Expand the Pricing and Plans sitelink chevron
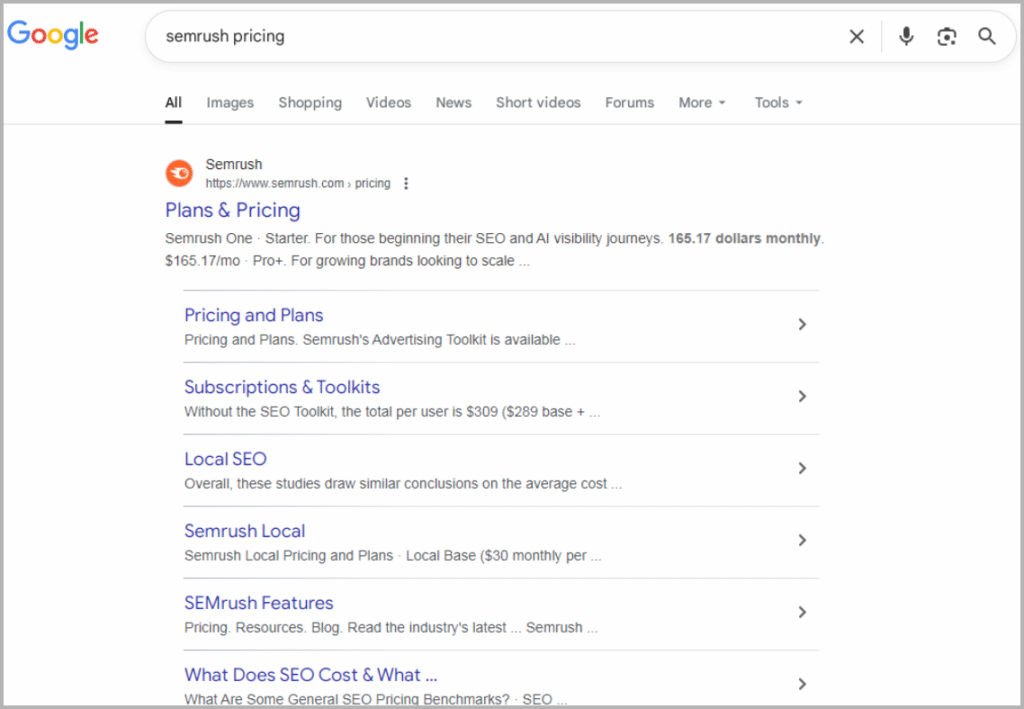1024x709 pixels. (x=802, y=324)
